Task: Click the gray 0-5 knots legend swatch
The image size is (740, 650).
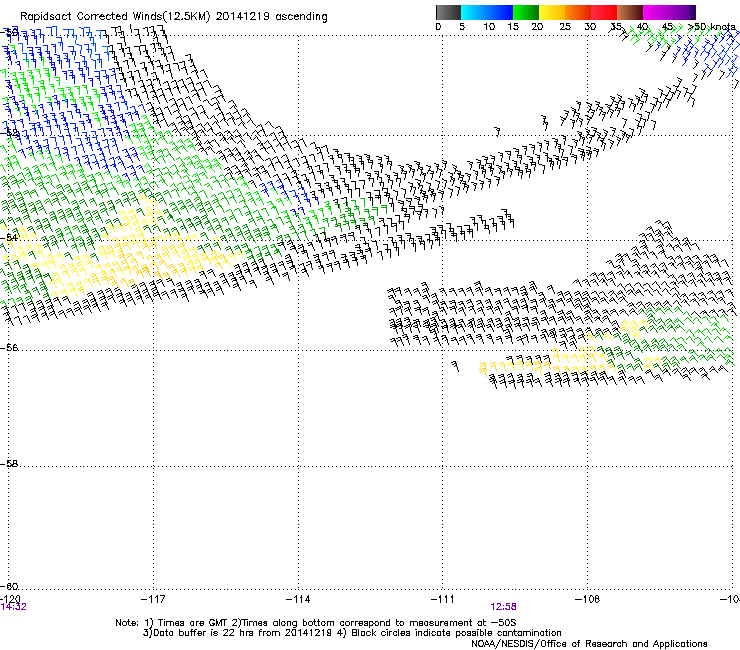Action: (x=448, y=12)
